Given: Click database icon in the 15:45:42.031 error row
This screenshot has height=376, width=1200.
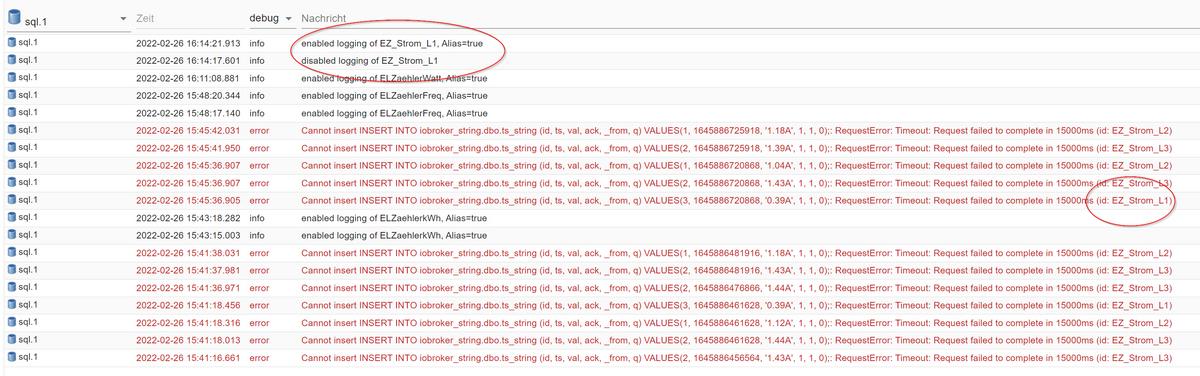Looking at the screenshot, I should 12,130.
